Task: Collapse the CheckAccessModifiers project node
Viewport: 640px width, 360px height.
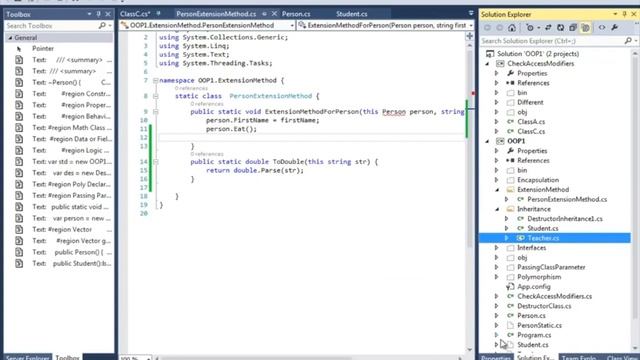Action: 487,64
